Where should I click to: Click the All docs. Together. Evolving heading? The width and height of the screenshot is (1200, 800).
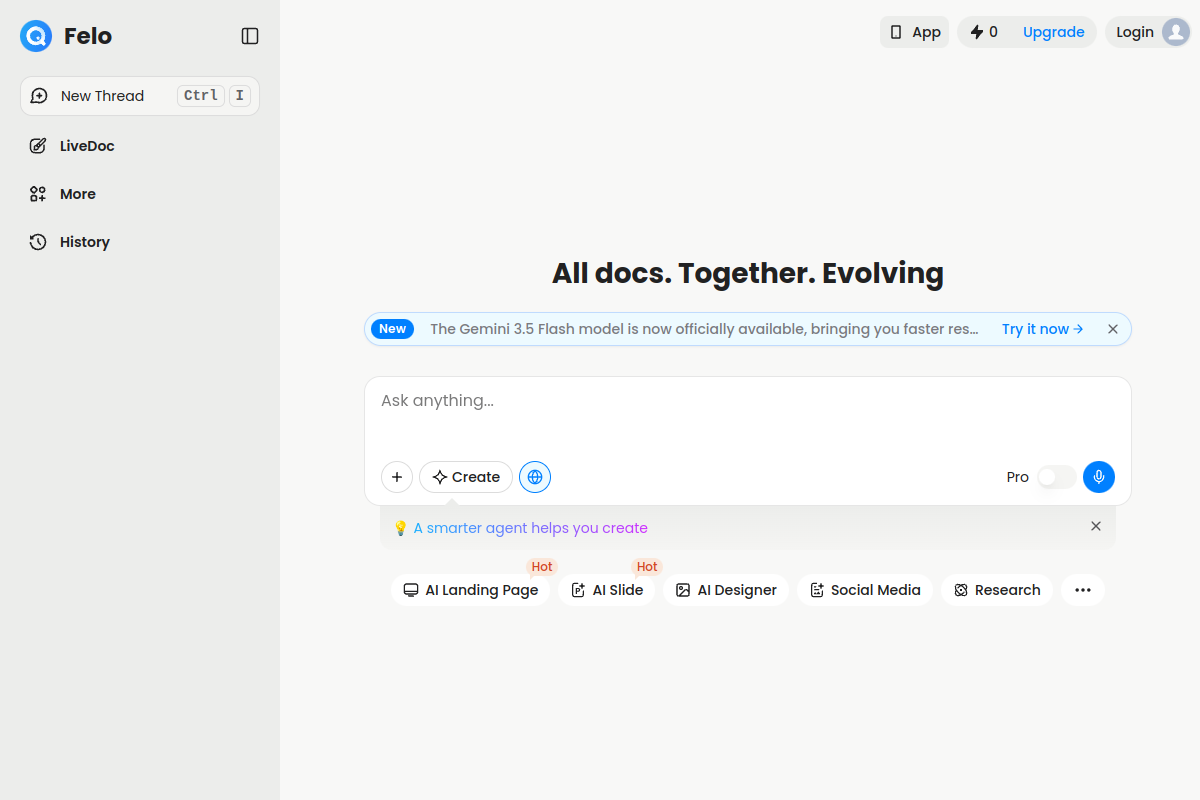748,273
